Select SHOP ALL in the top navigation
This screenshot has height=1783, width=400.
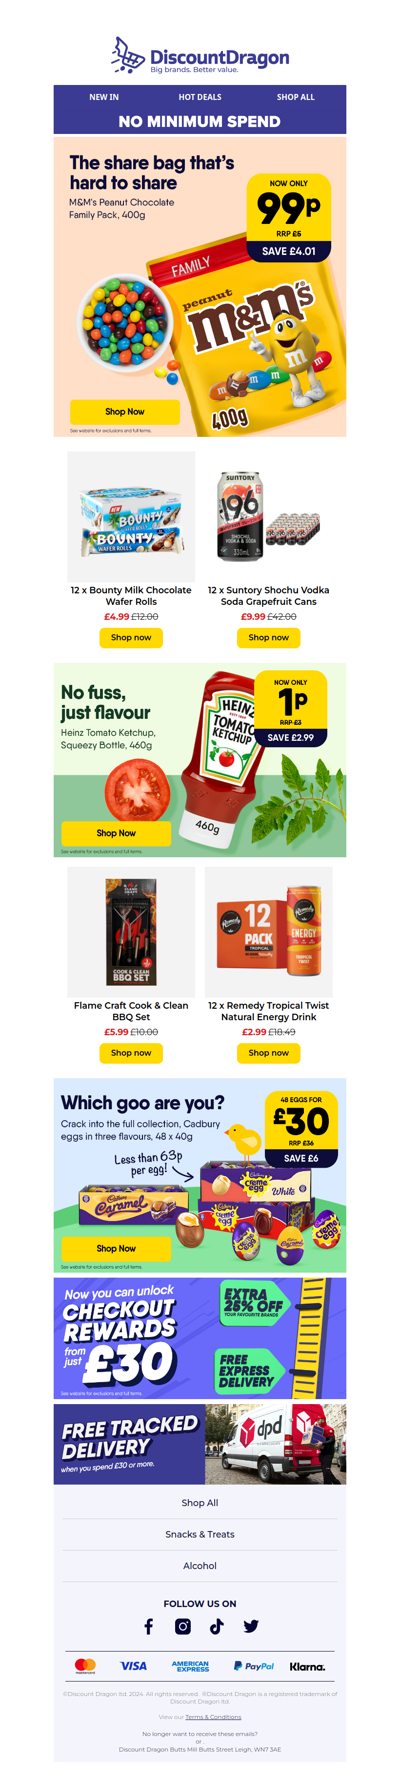295,97
